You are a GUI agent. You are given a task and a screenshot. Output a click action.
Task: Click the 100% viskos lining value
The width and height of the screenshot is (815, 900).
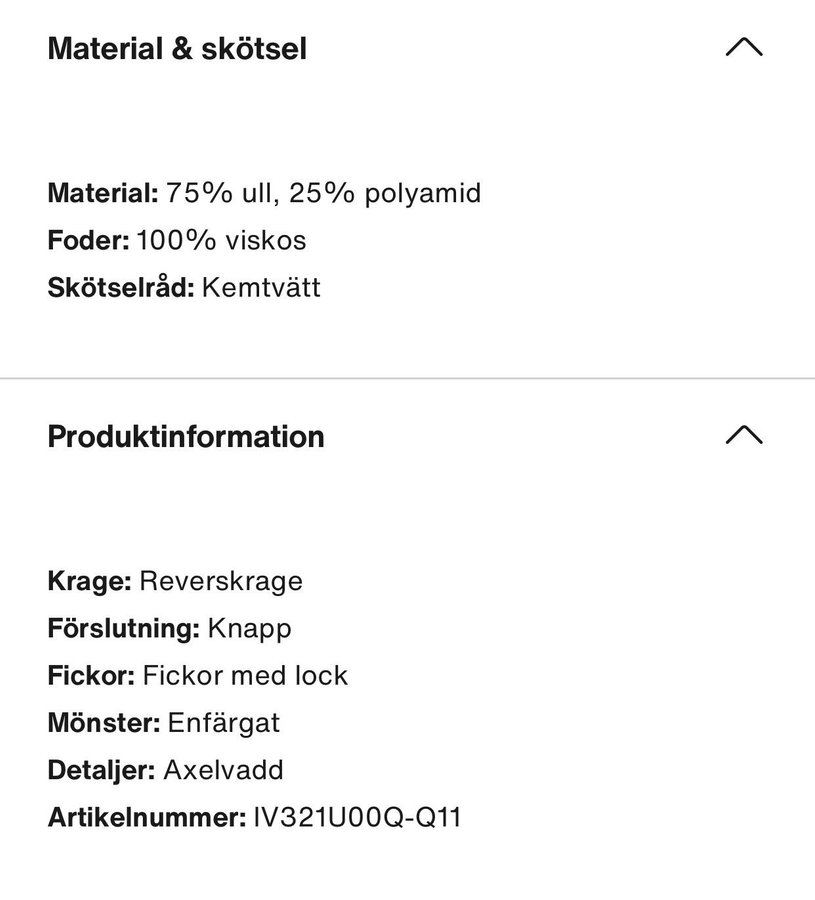coord(221,241)
